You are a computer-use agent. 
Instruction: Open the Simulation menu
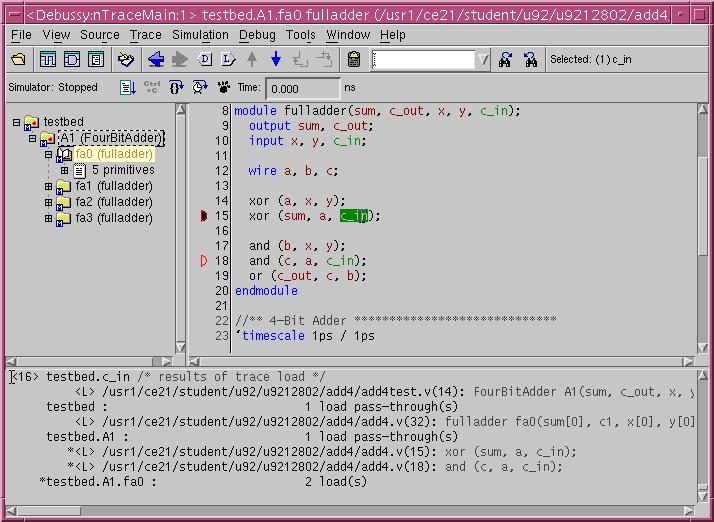(x=200, y=35)
